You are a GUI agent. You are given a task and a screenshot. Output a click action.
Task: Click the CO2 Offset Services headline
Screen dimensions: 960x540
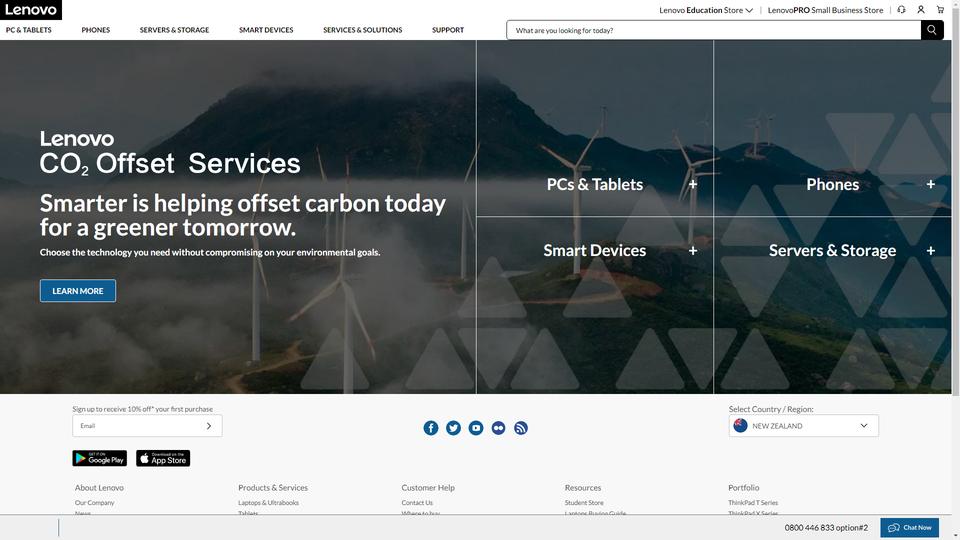coord(170,163)
